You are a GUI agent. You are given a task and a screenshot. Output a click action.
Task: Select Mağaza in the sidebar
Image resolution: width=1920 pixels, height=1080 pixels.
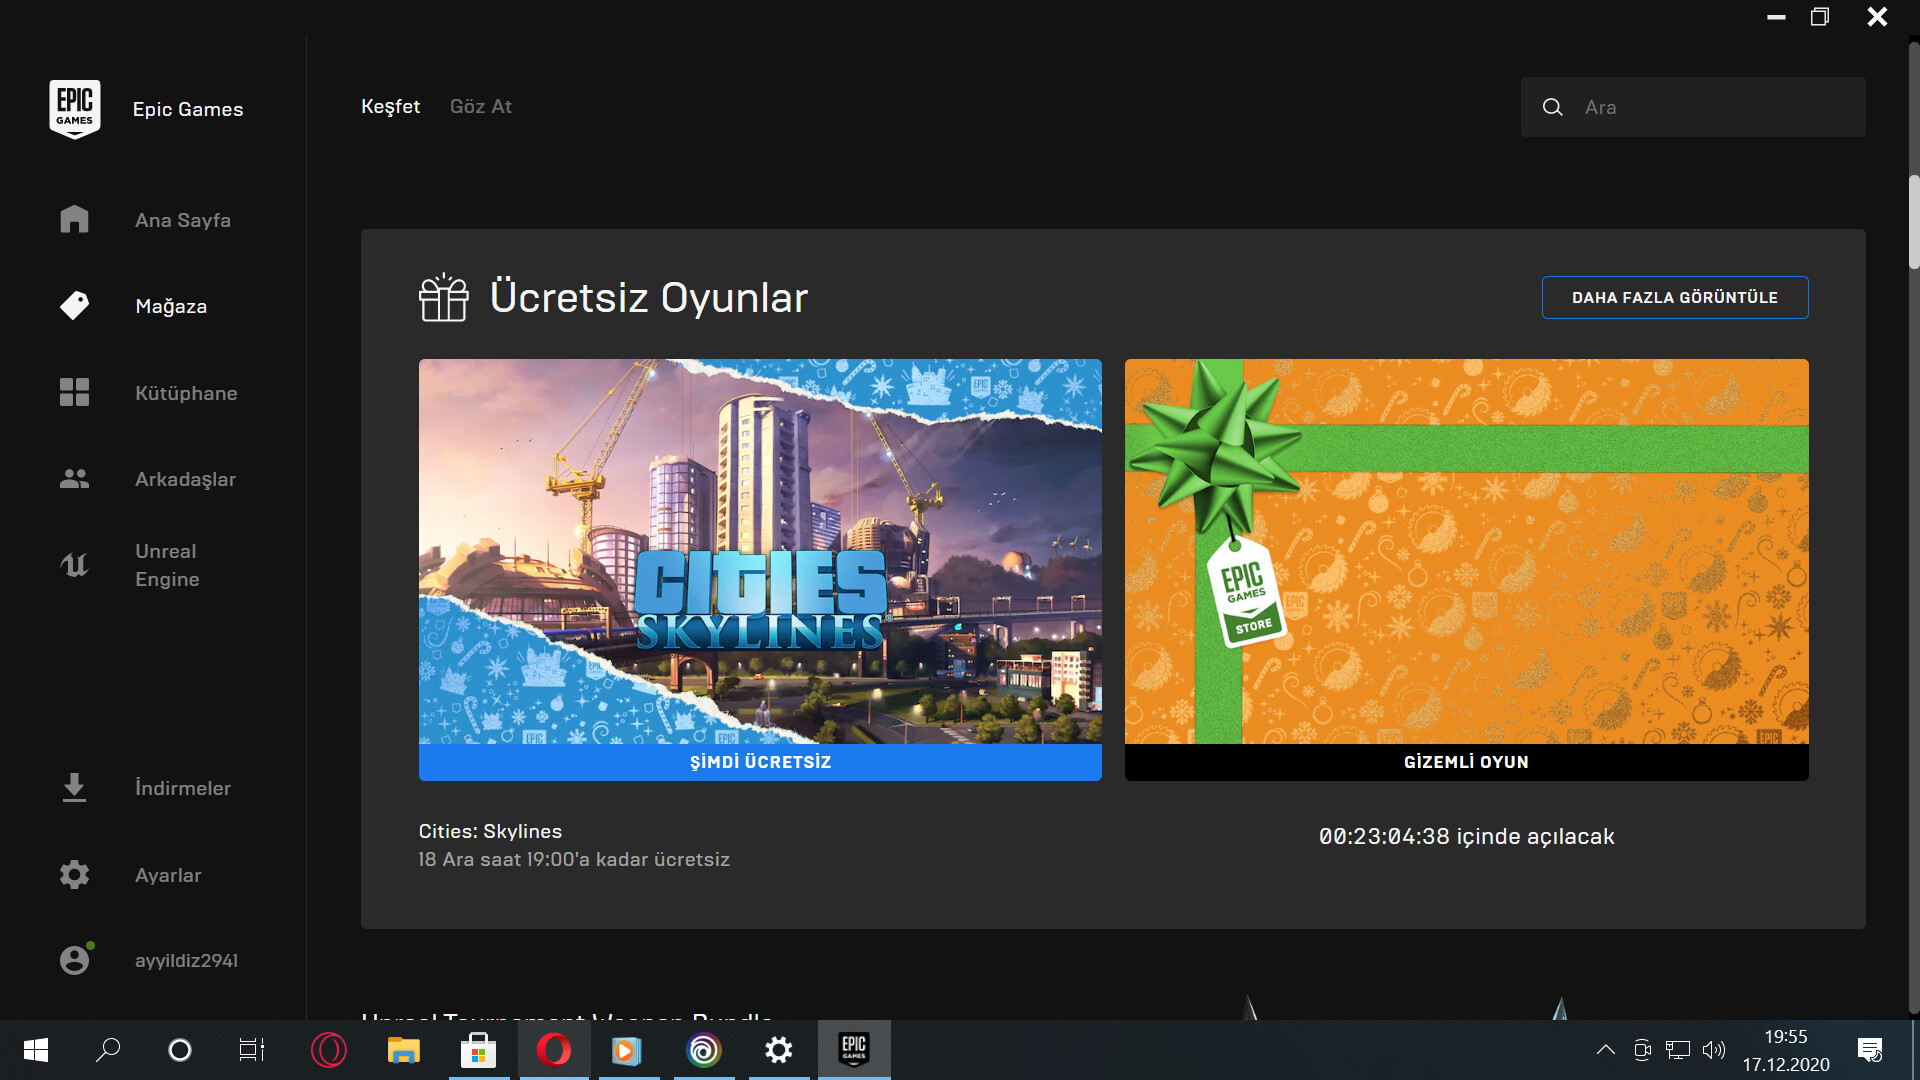[171, 306]
